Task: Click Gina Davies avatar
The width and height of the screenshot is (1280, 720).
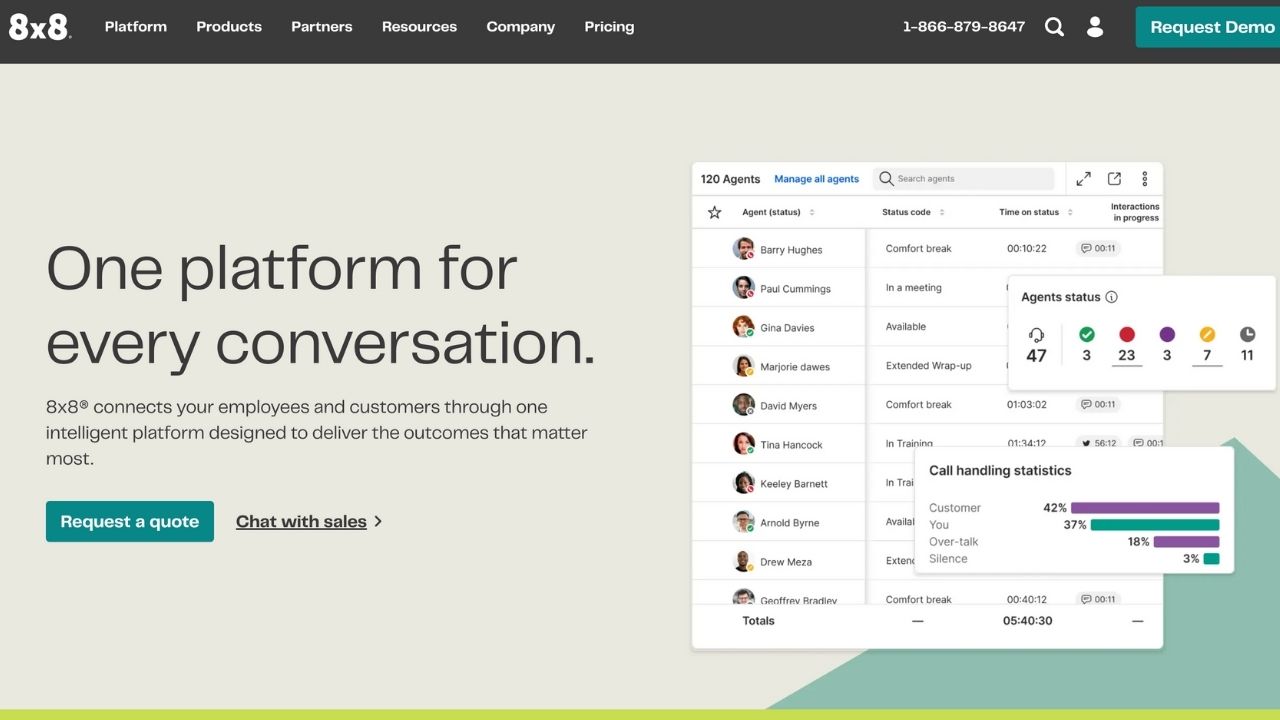Action: (743, 327)
